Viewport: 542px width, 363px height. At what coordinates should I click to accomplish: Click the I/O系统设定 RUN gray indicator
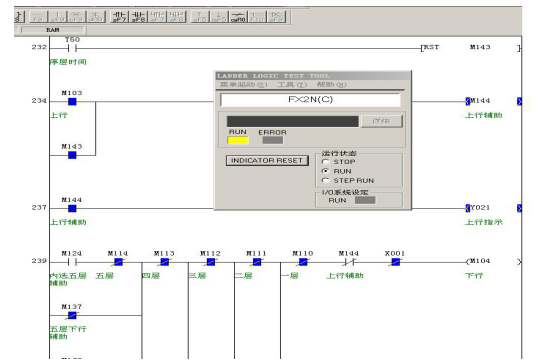tap(365, 200)
